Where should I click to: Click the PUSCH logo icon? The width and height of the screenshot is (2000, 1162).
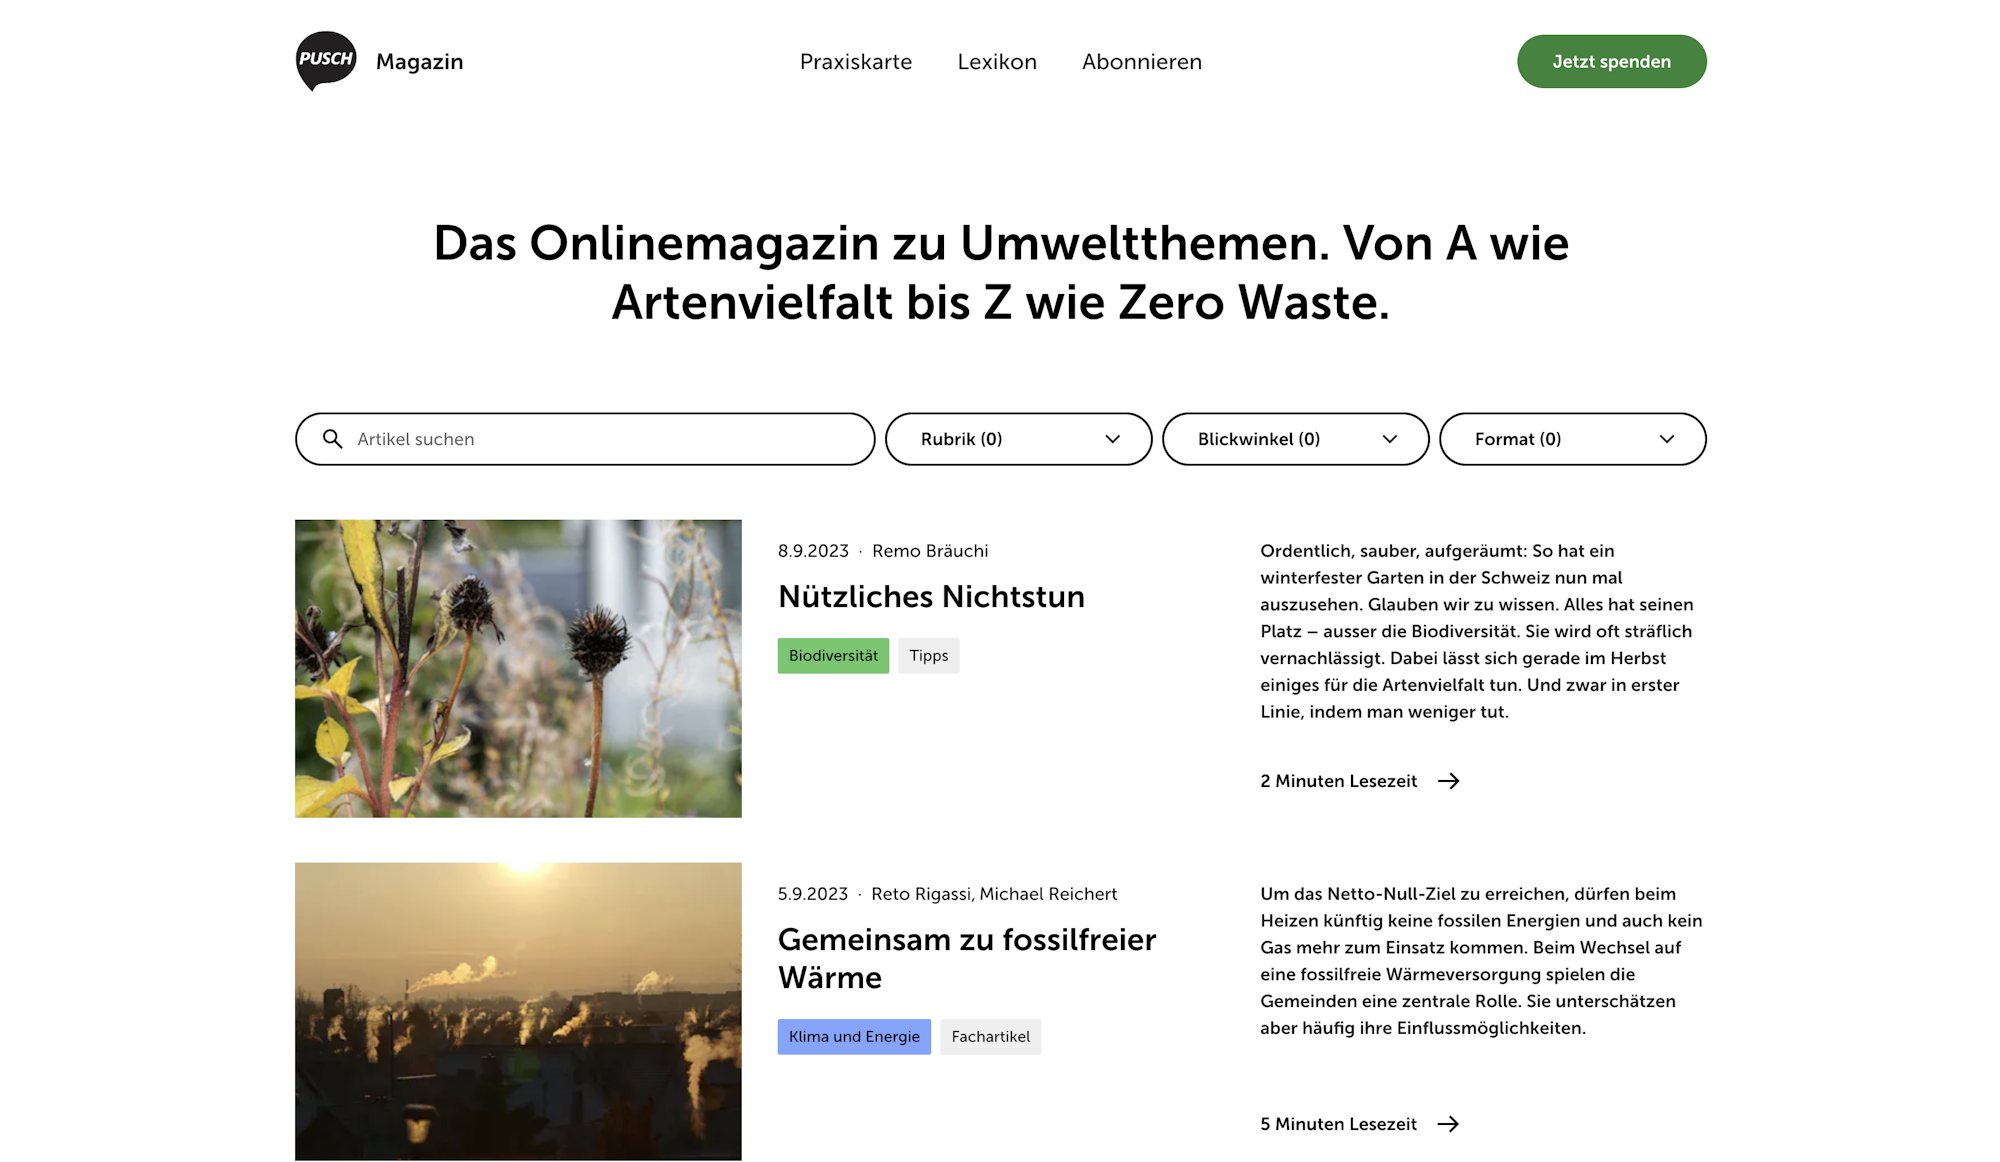tap(326, 61)
